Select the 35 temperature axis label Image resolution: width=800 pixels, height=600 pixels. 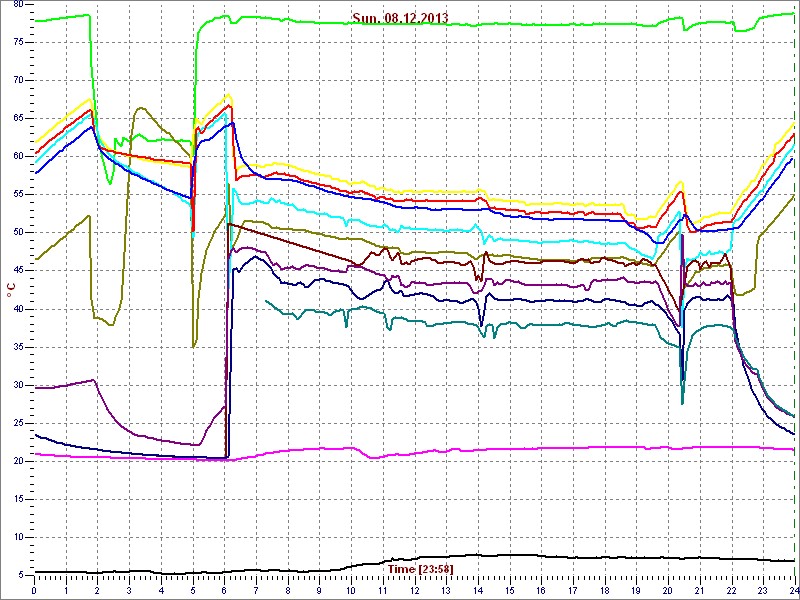[x=17, y=347]
